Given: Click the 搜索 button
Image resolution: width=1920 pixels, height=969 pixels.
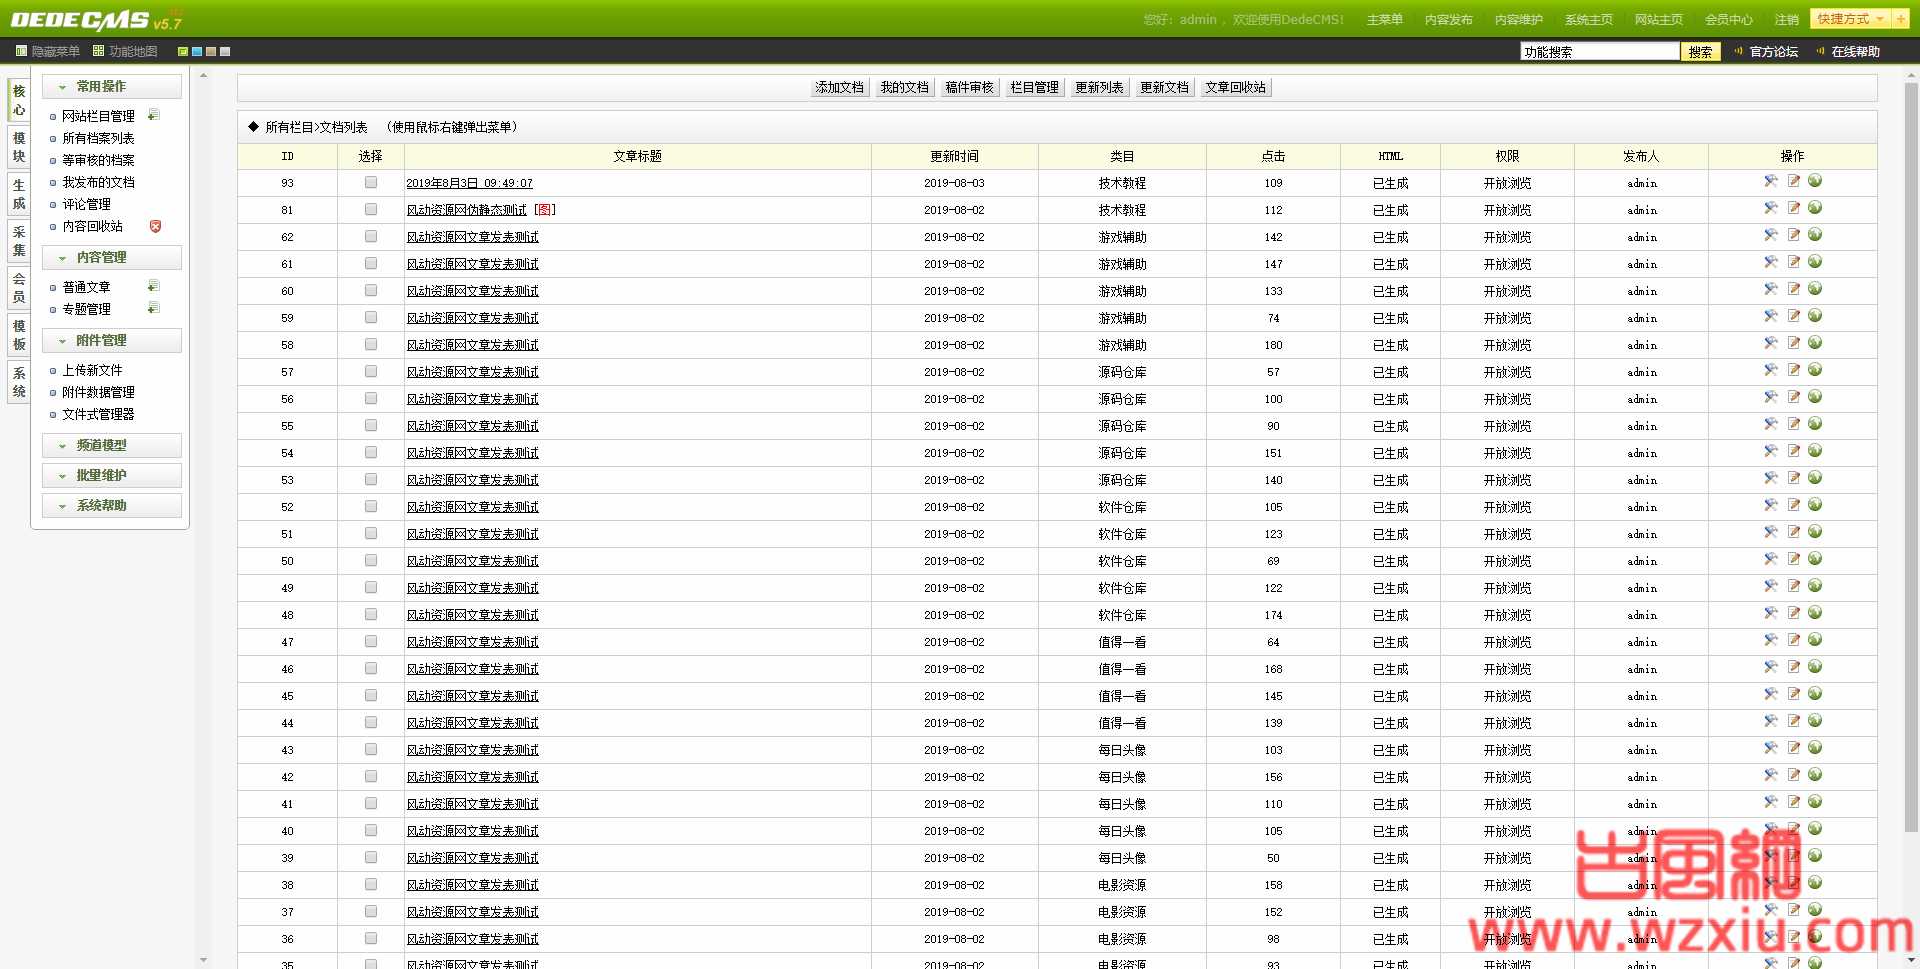Looking at the screenshot, I should pos(1701,52).
